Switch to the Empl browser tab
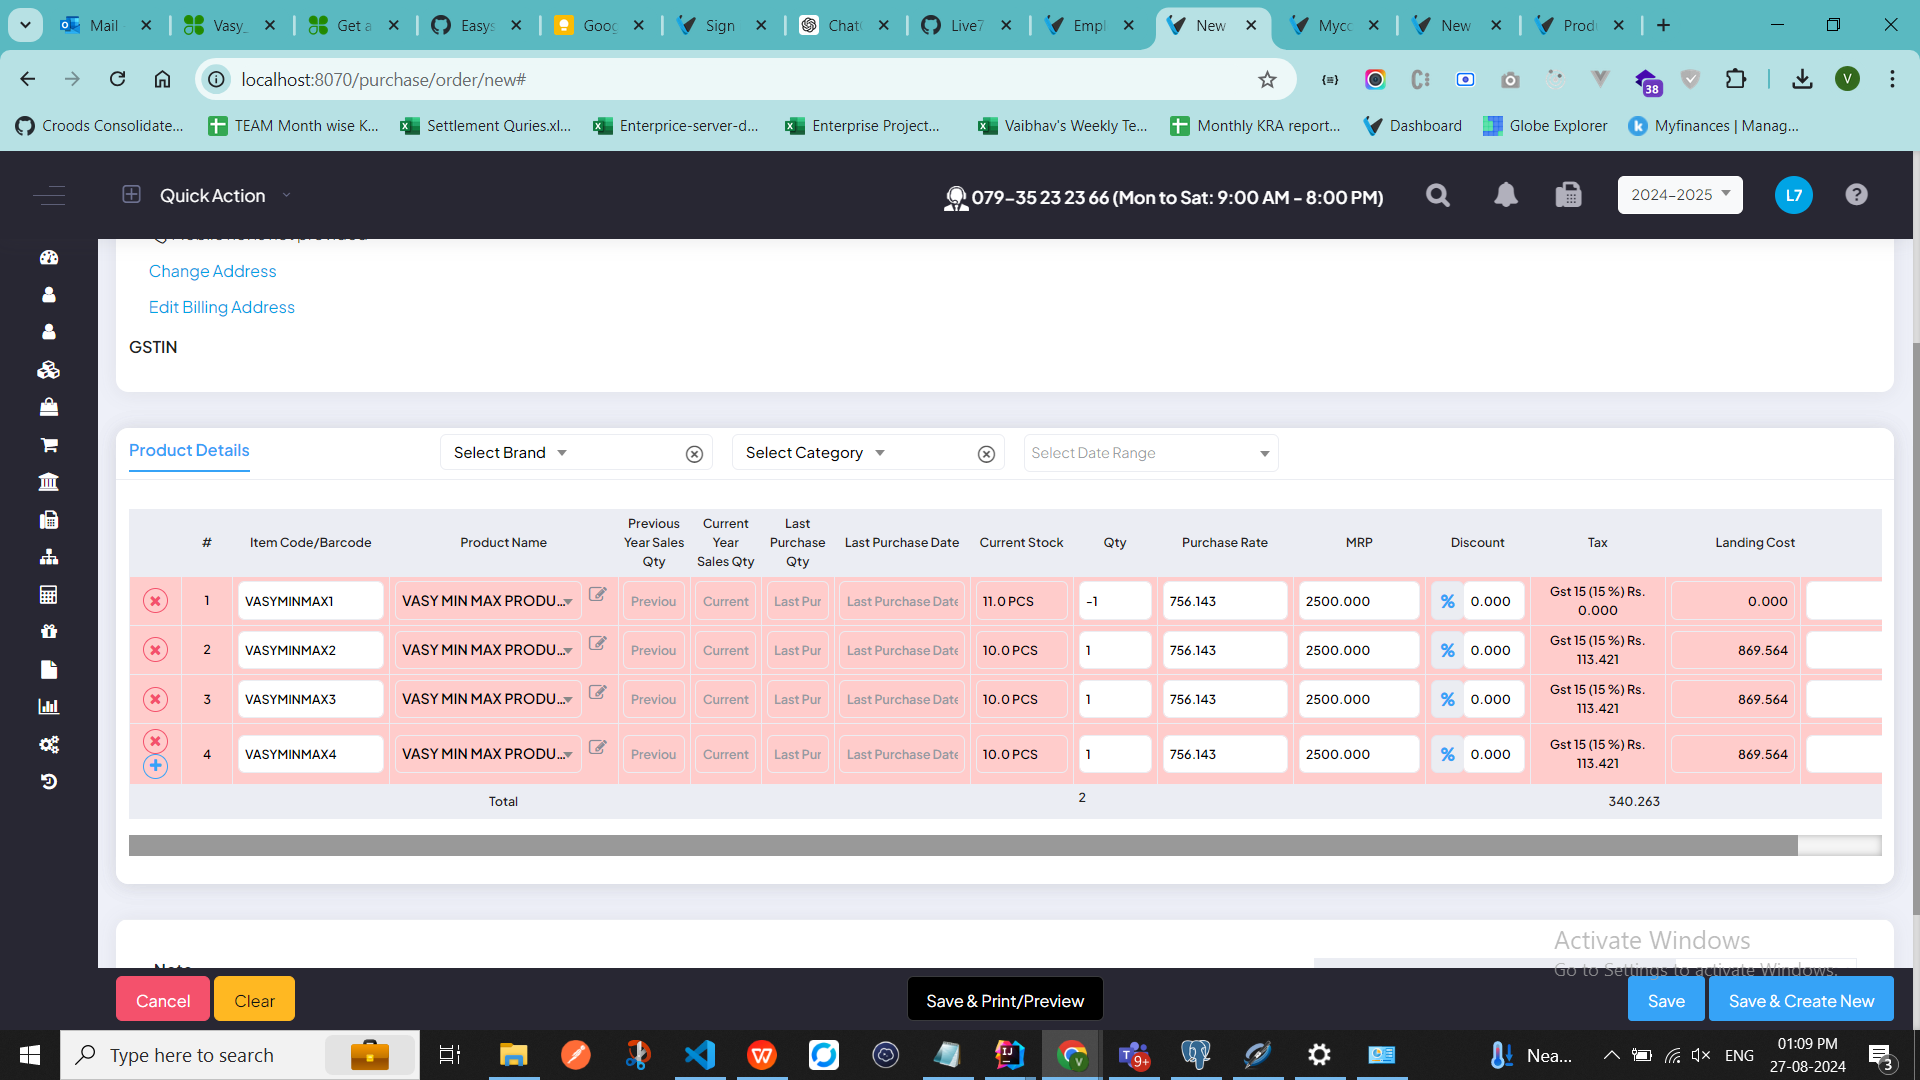Image resolution: width=1920 pixels, height=1080 pixels. click(x=1088, y=25)
